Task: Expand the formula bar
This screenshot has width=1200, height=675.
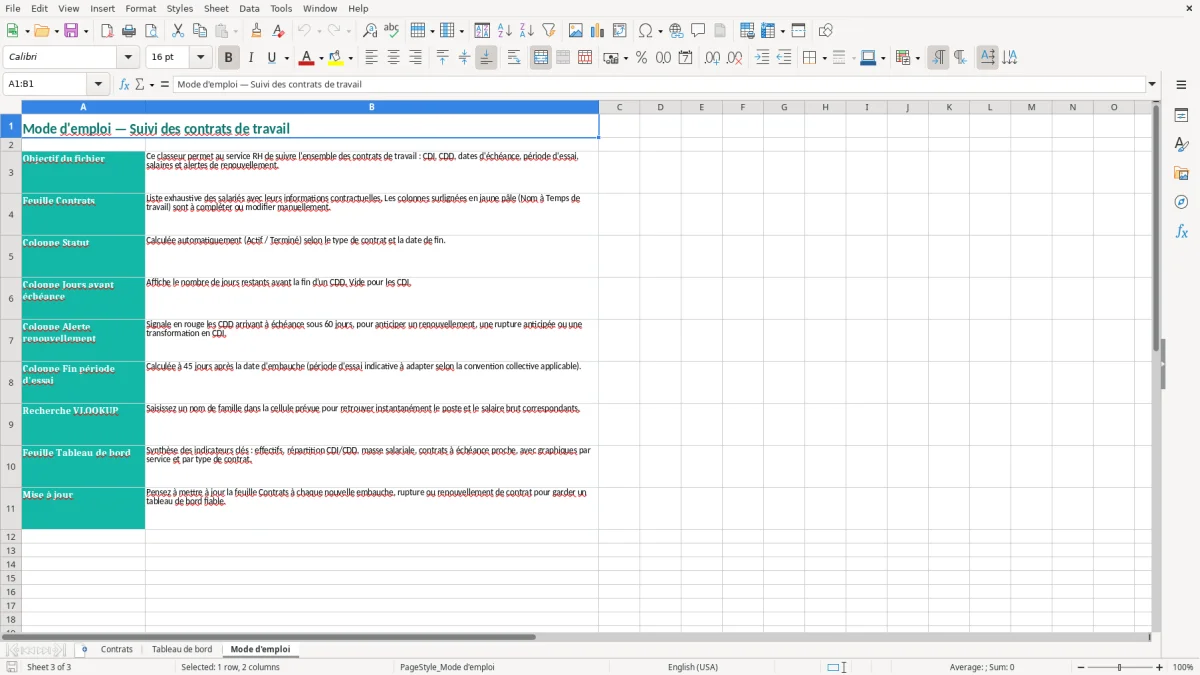Action: pos(1152,84)
